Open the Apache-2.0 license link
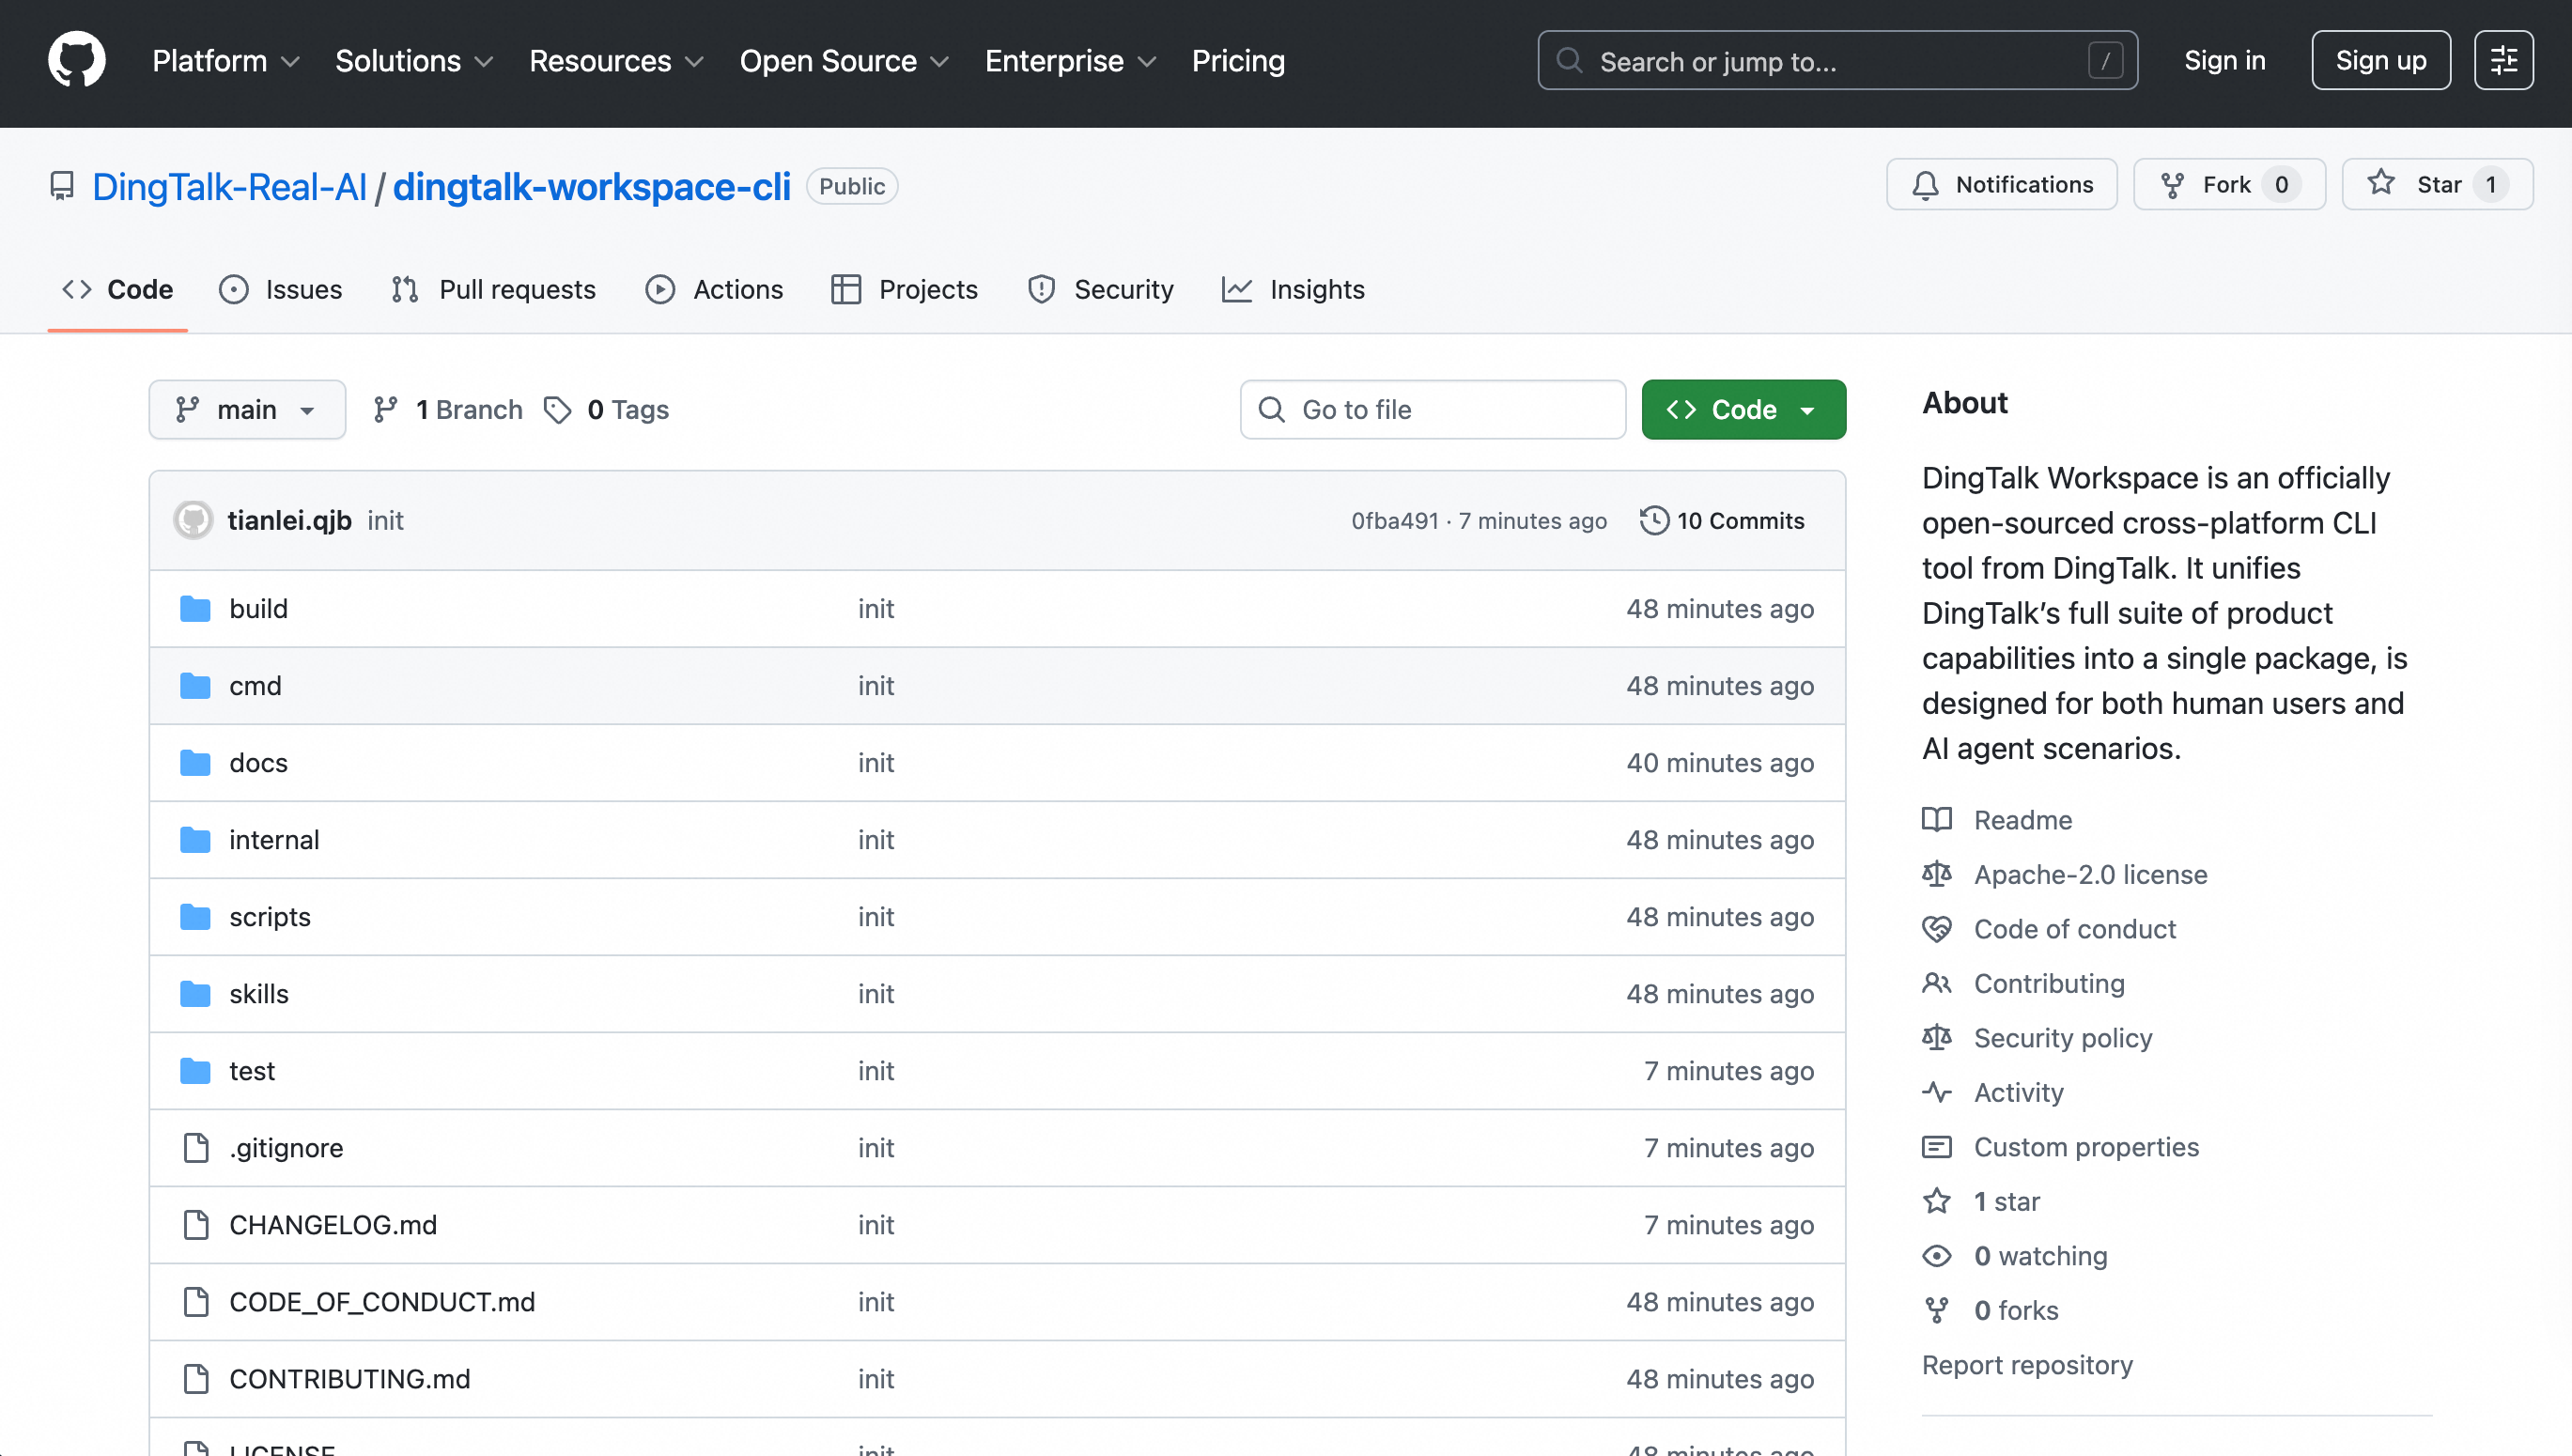Viewport: 2572px width, 1456px height. 2090,875
